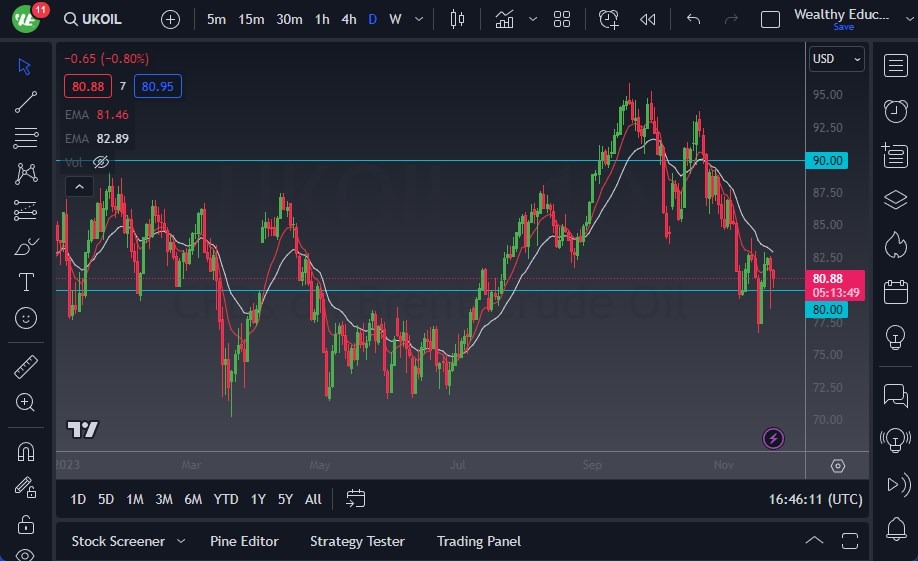Viewport: 918px width, 561px height.
Task: Select the EMA 81.46 indicator label
Action: click(x=97, y=115)
